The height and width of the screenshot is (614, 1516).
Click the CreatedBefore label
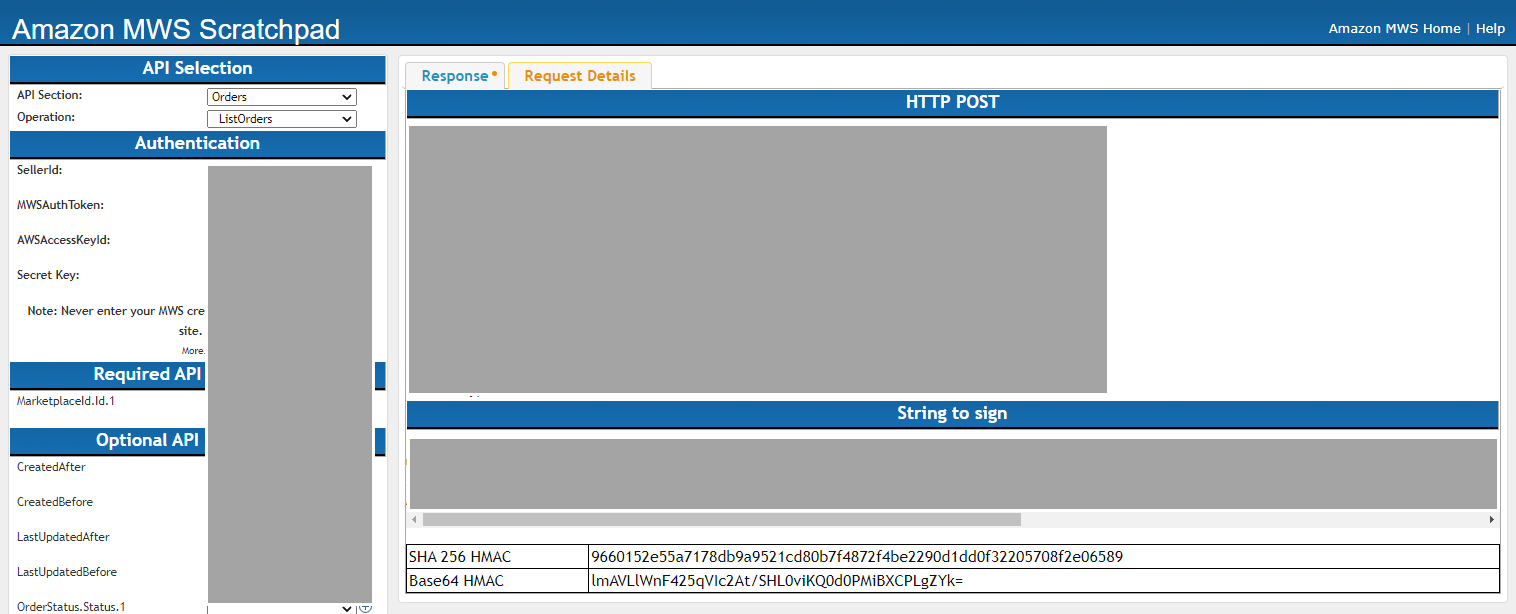point(55,502)
